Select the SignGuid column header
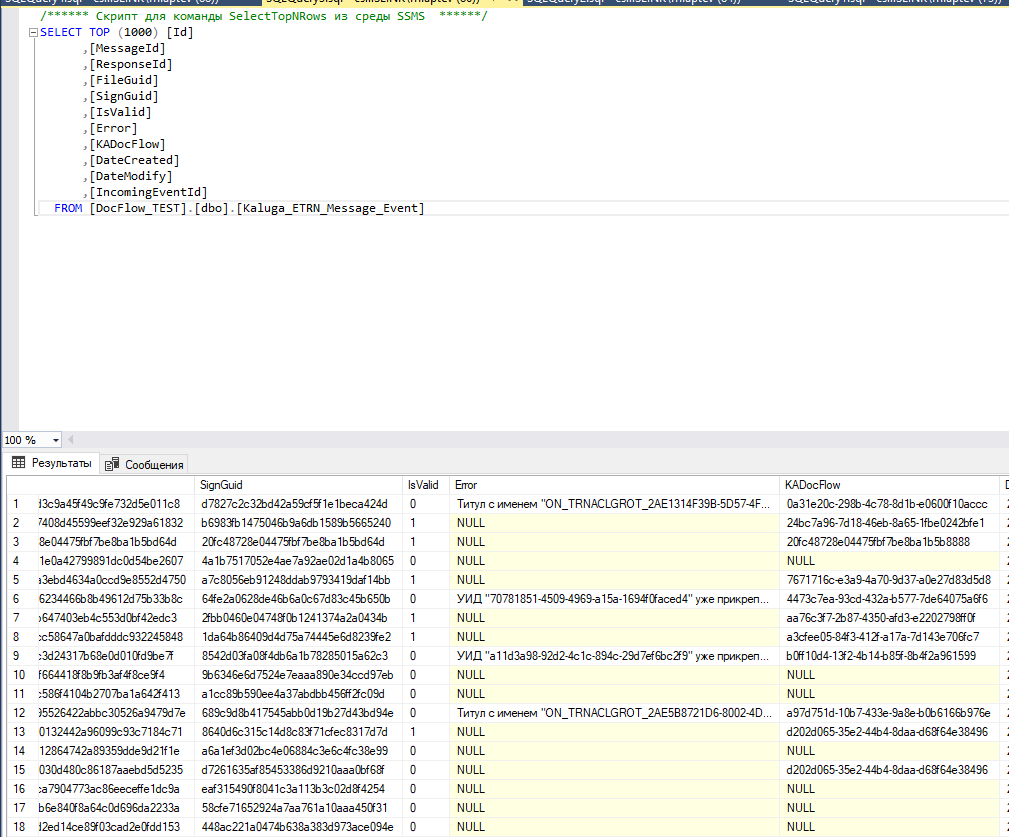This screenshot has width=1009, height=837. pos(298,485)
